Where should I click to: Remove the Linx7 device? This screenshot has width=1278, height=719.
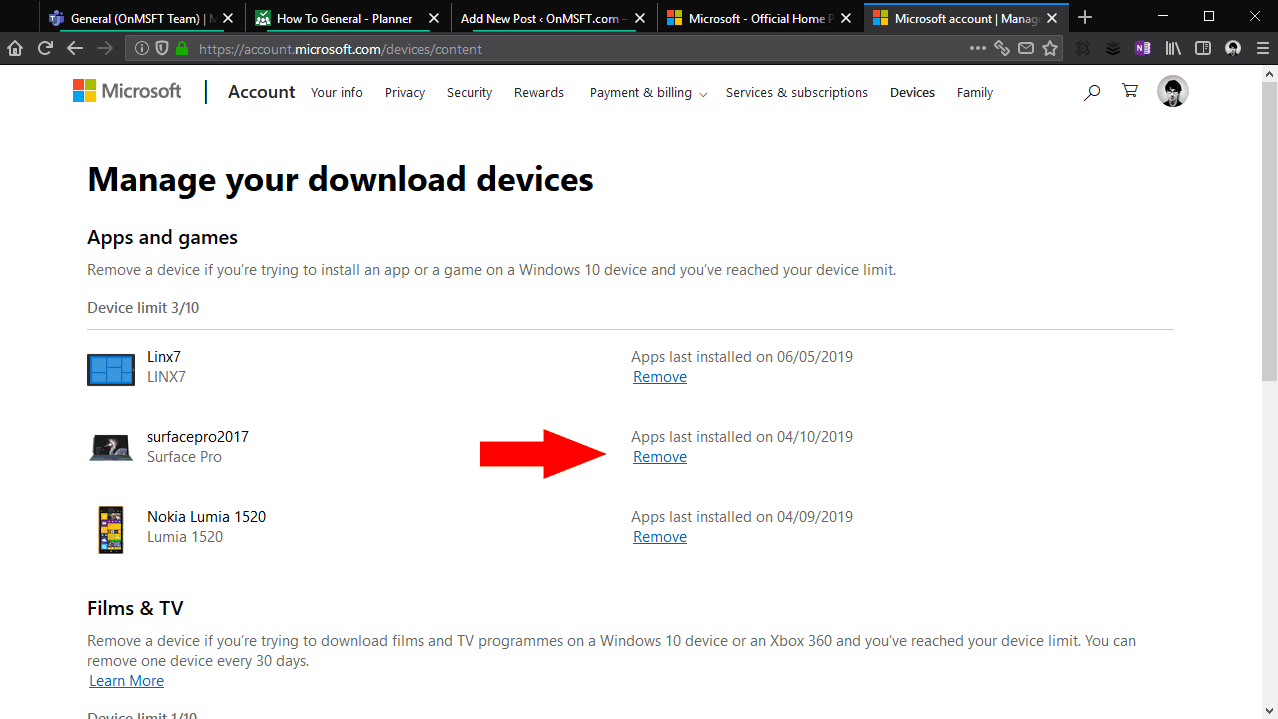click(660, 377)
